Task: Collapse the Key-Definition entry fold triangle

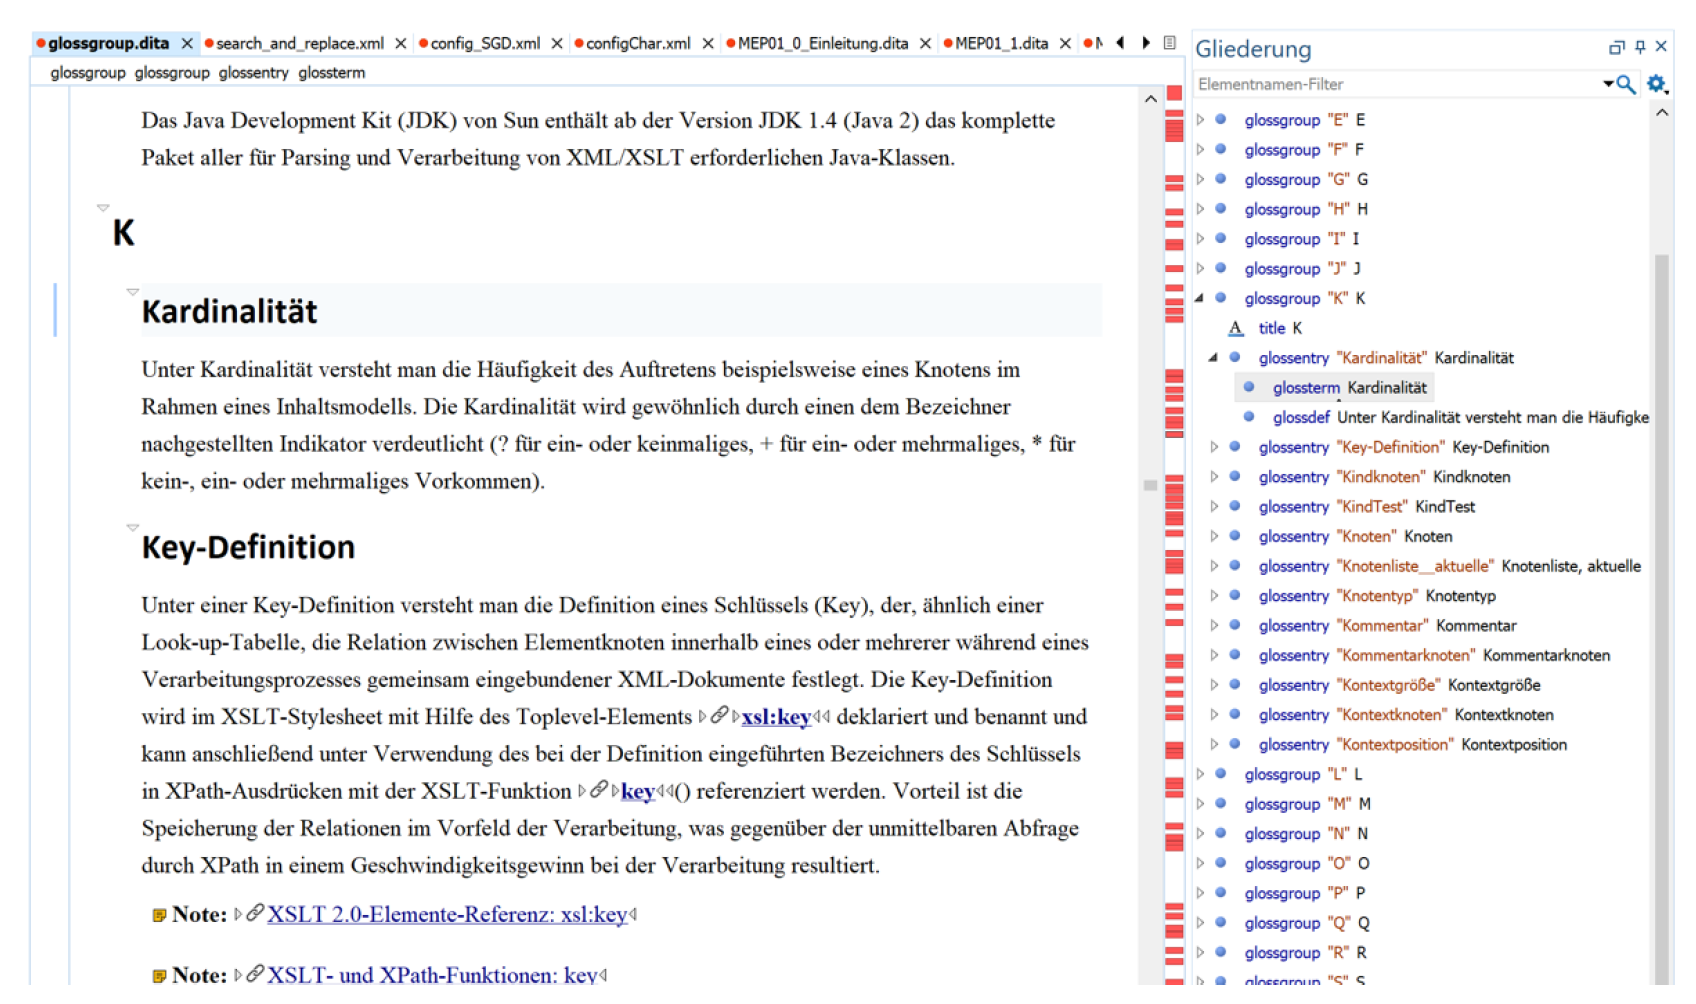Action: tap(132, 527)
